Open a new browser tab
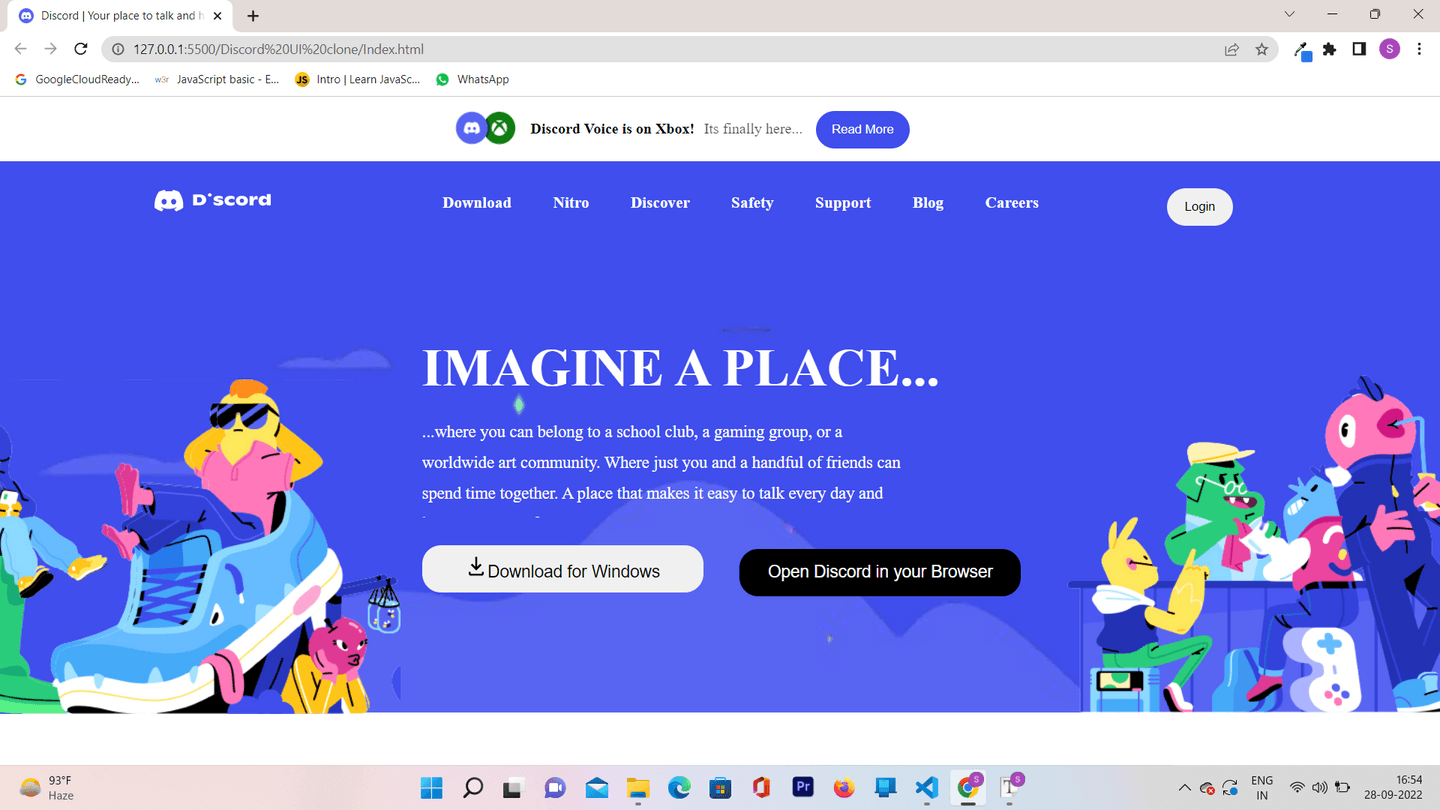 point(253,16)
